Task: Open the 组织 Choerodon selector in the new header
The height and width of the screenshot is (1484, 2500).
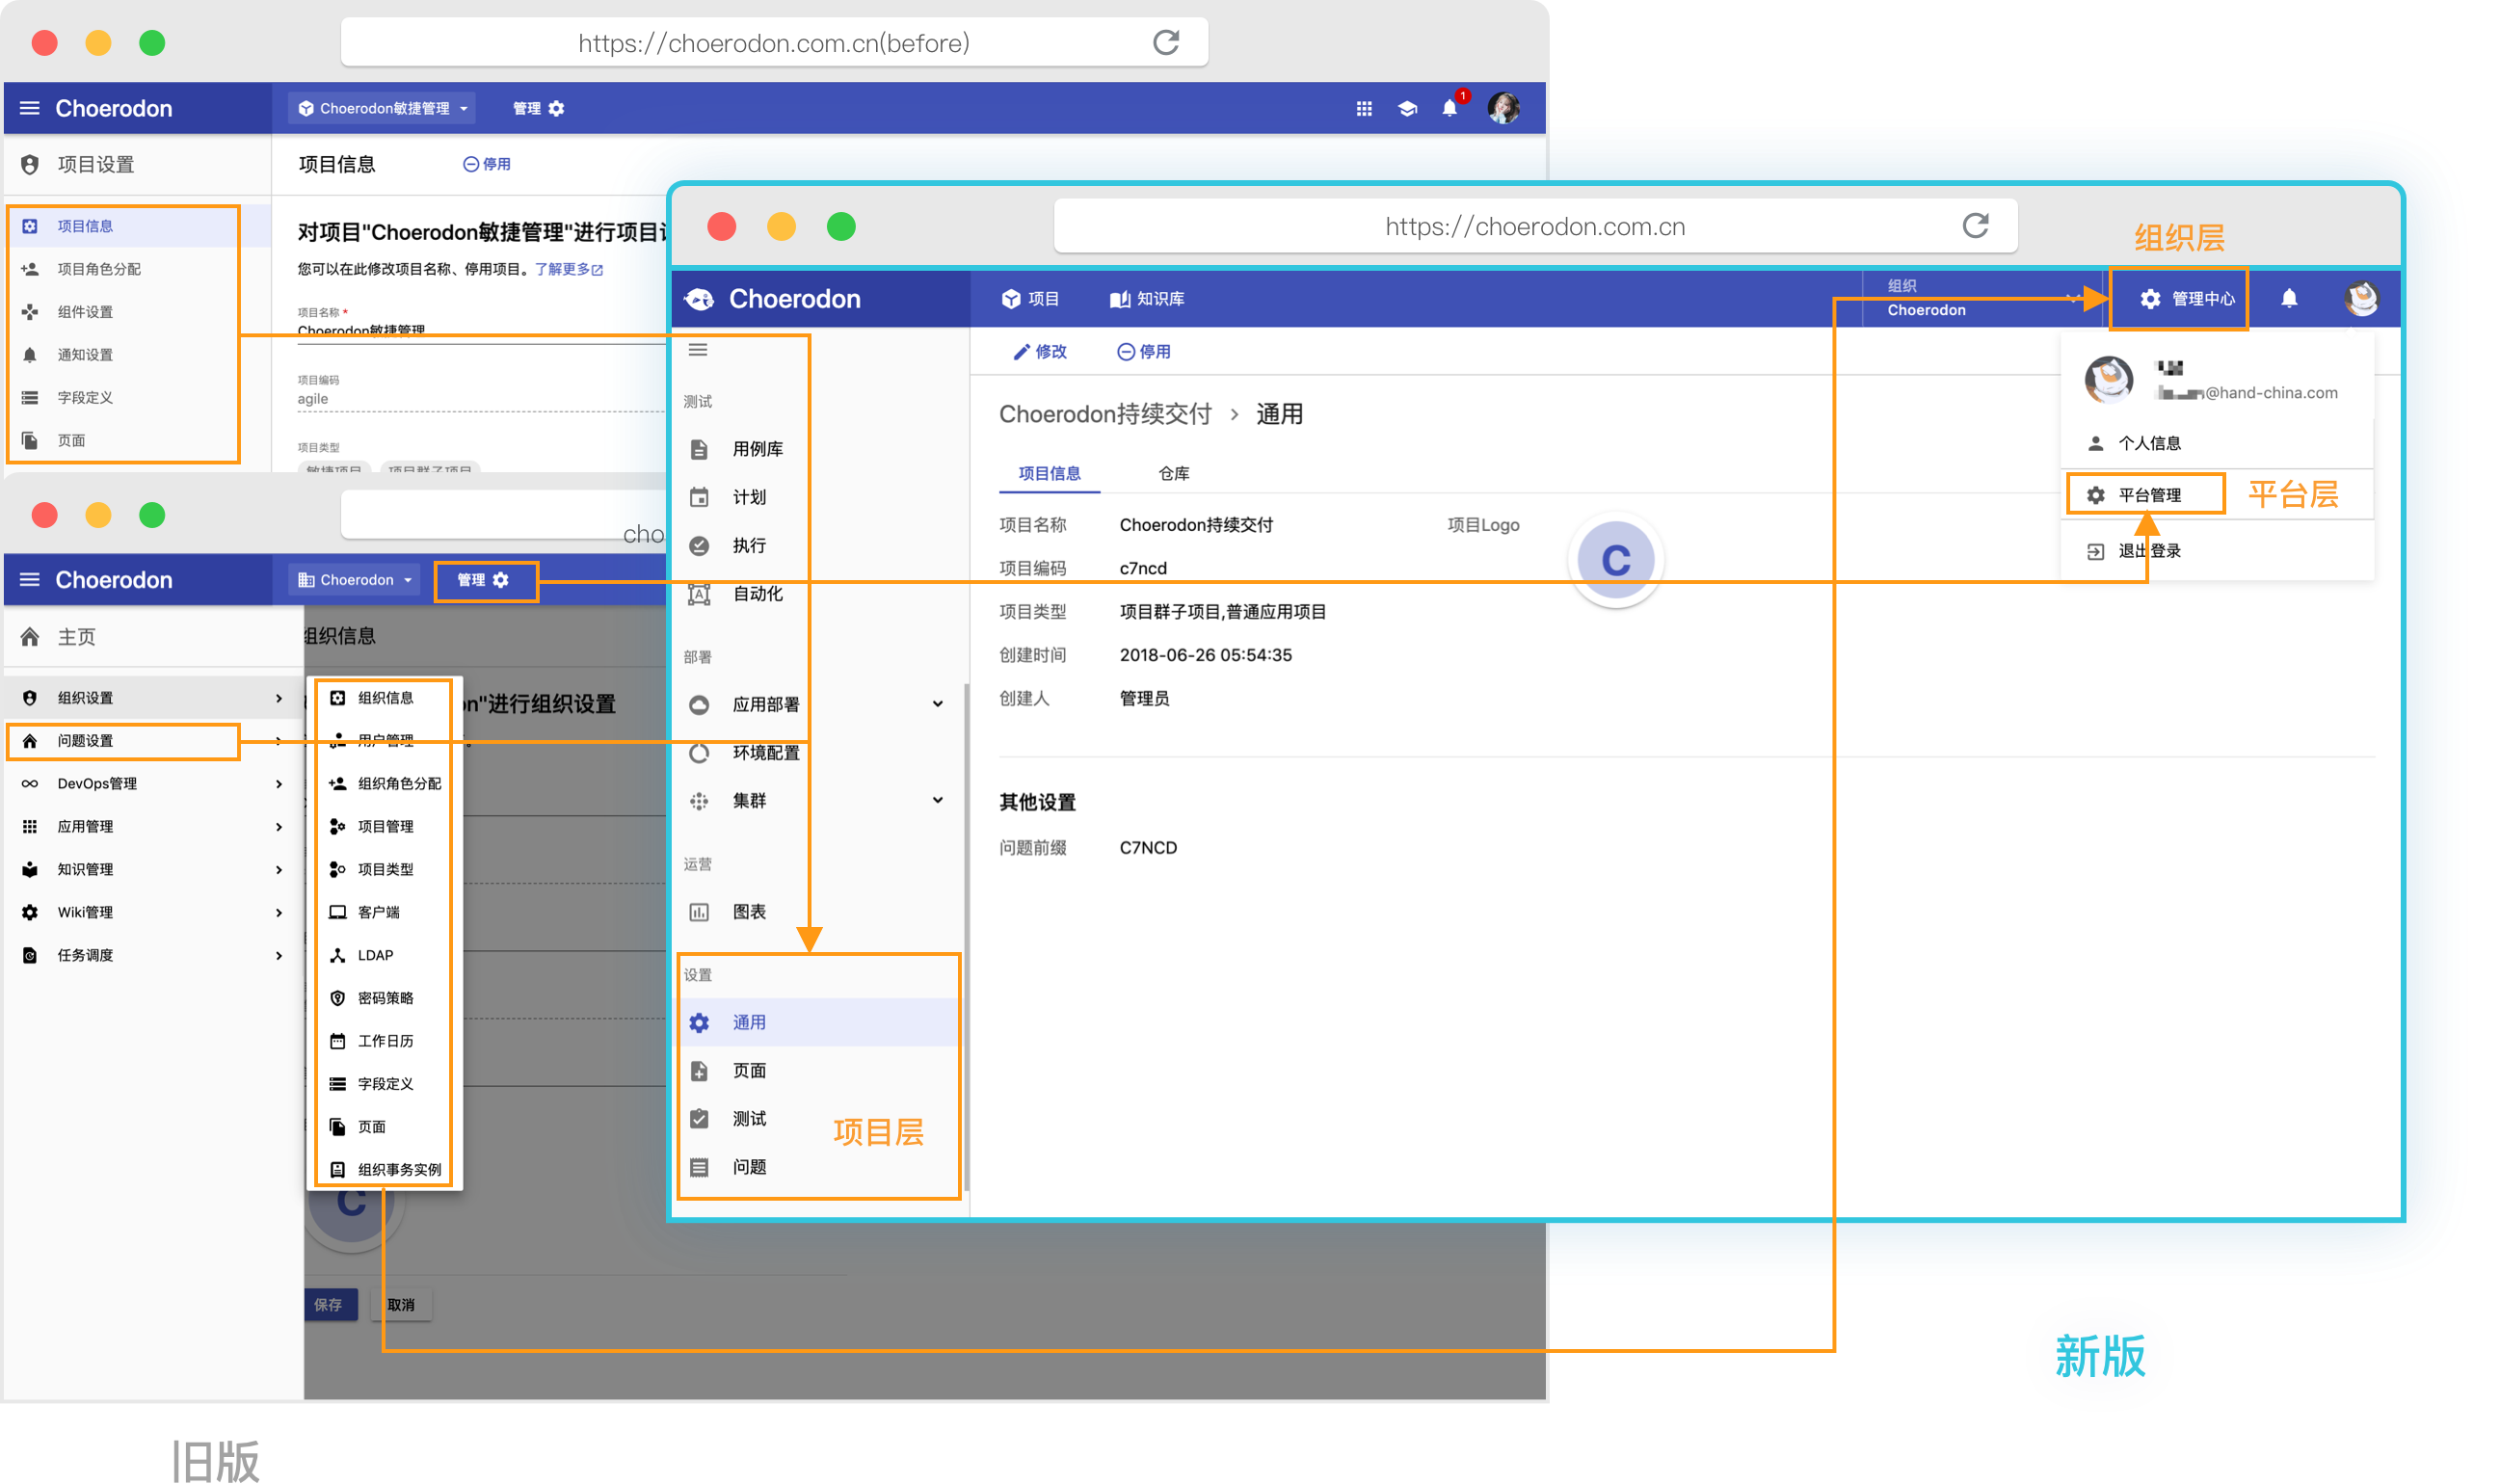Action: (1983, 298)
